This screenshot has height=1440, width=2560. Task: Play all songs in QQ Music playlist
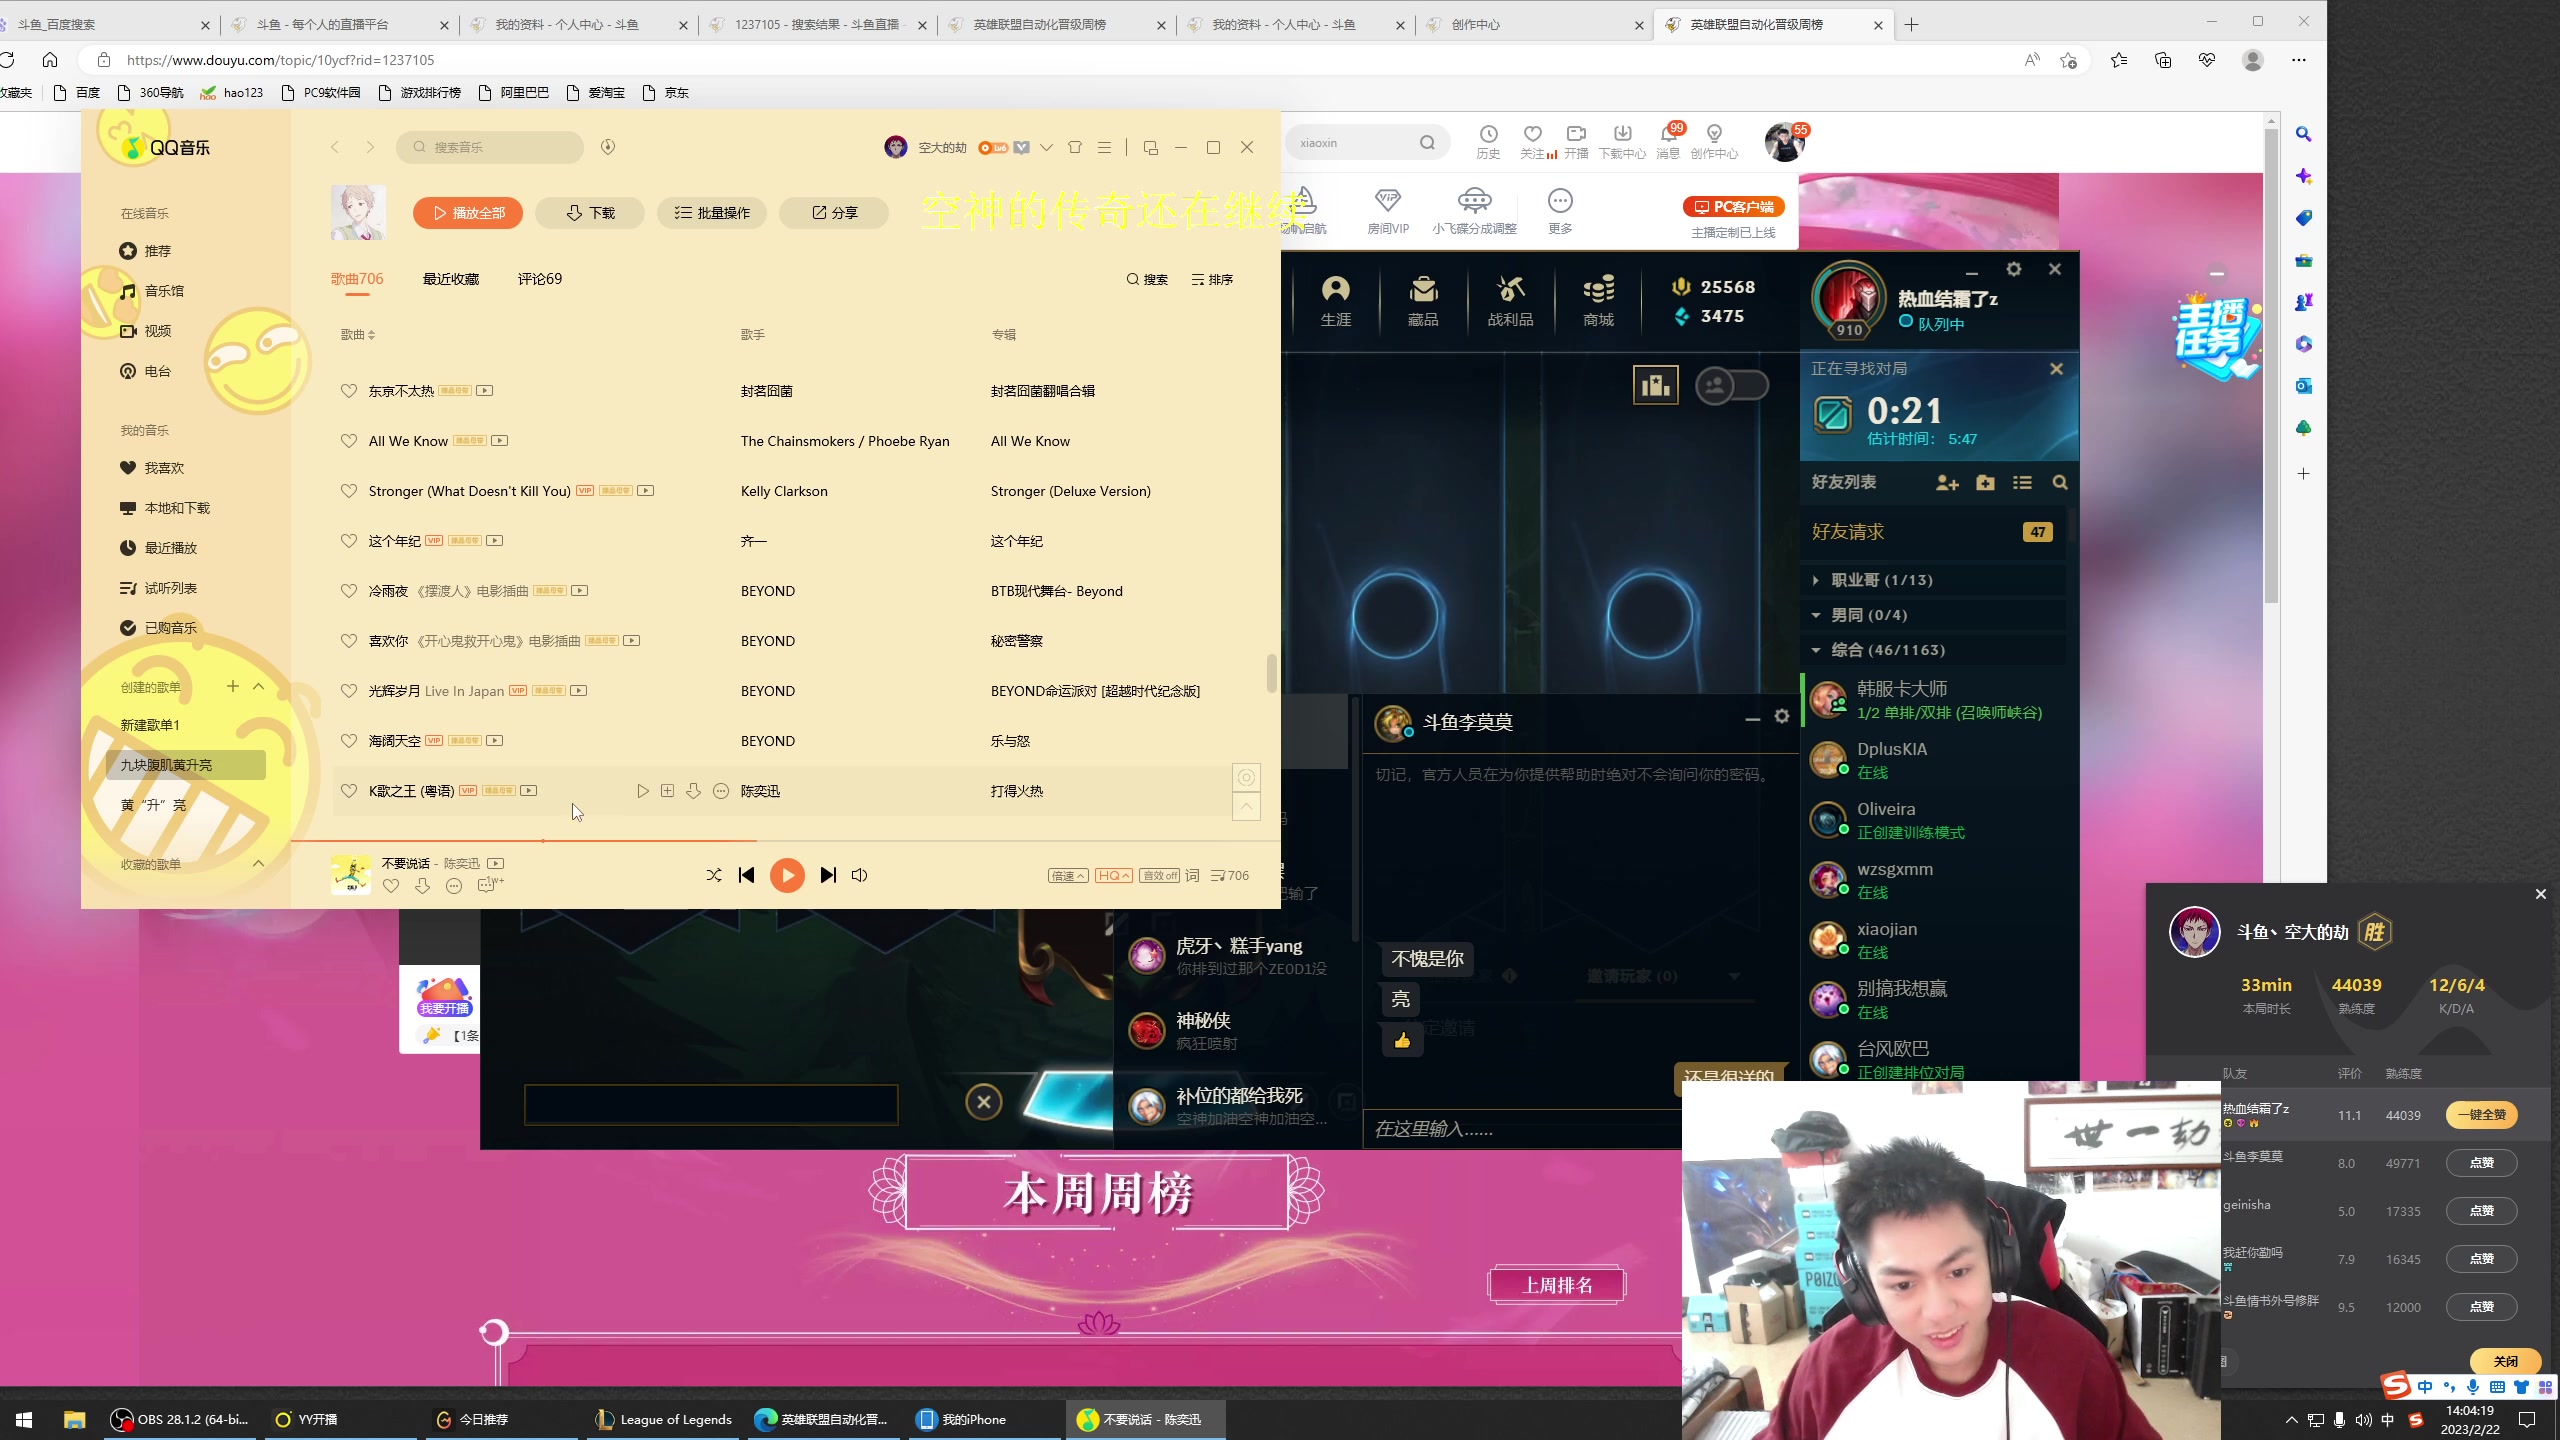pos(468,213)
